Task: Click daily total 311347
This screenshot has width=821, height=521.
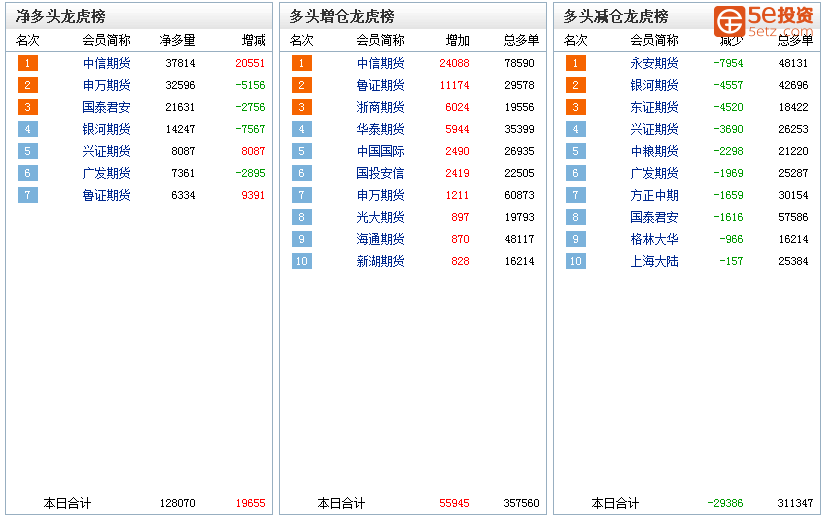Action: pyautogui.click(x=795, y=503)
